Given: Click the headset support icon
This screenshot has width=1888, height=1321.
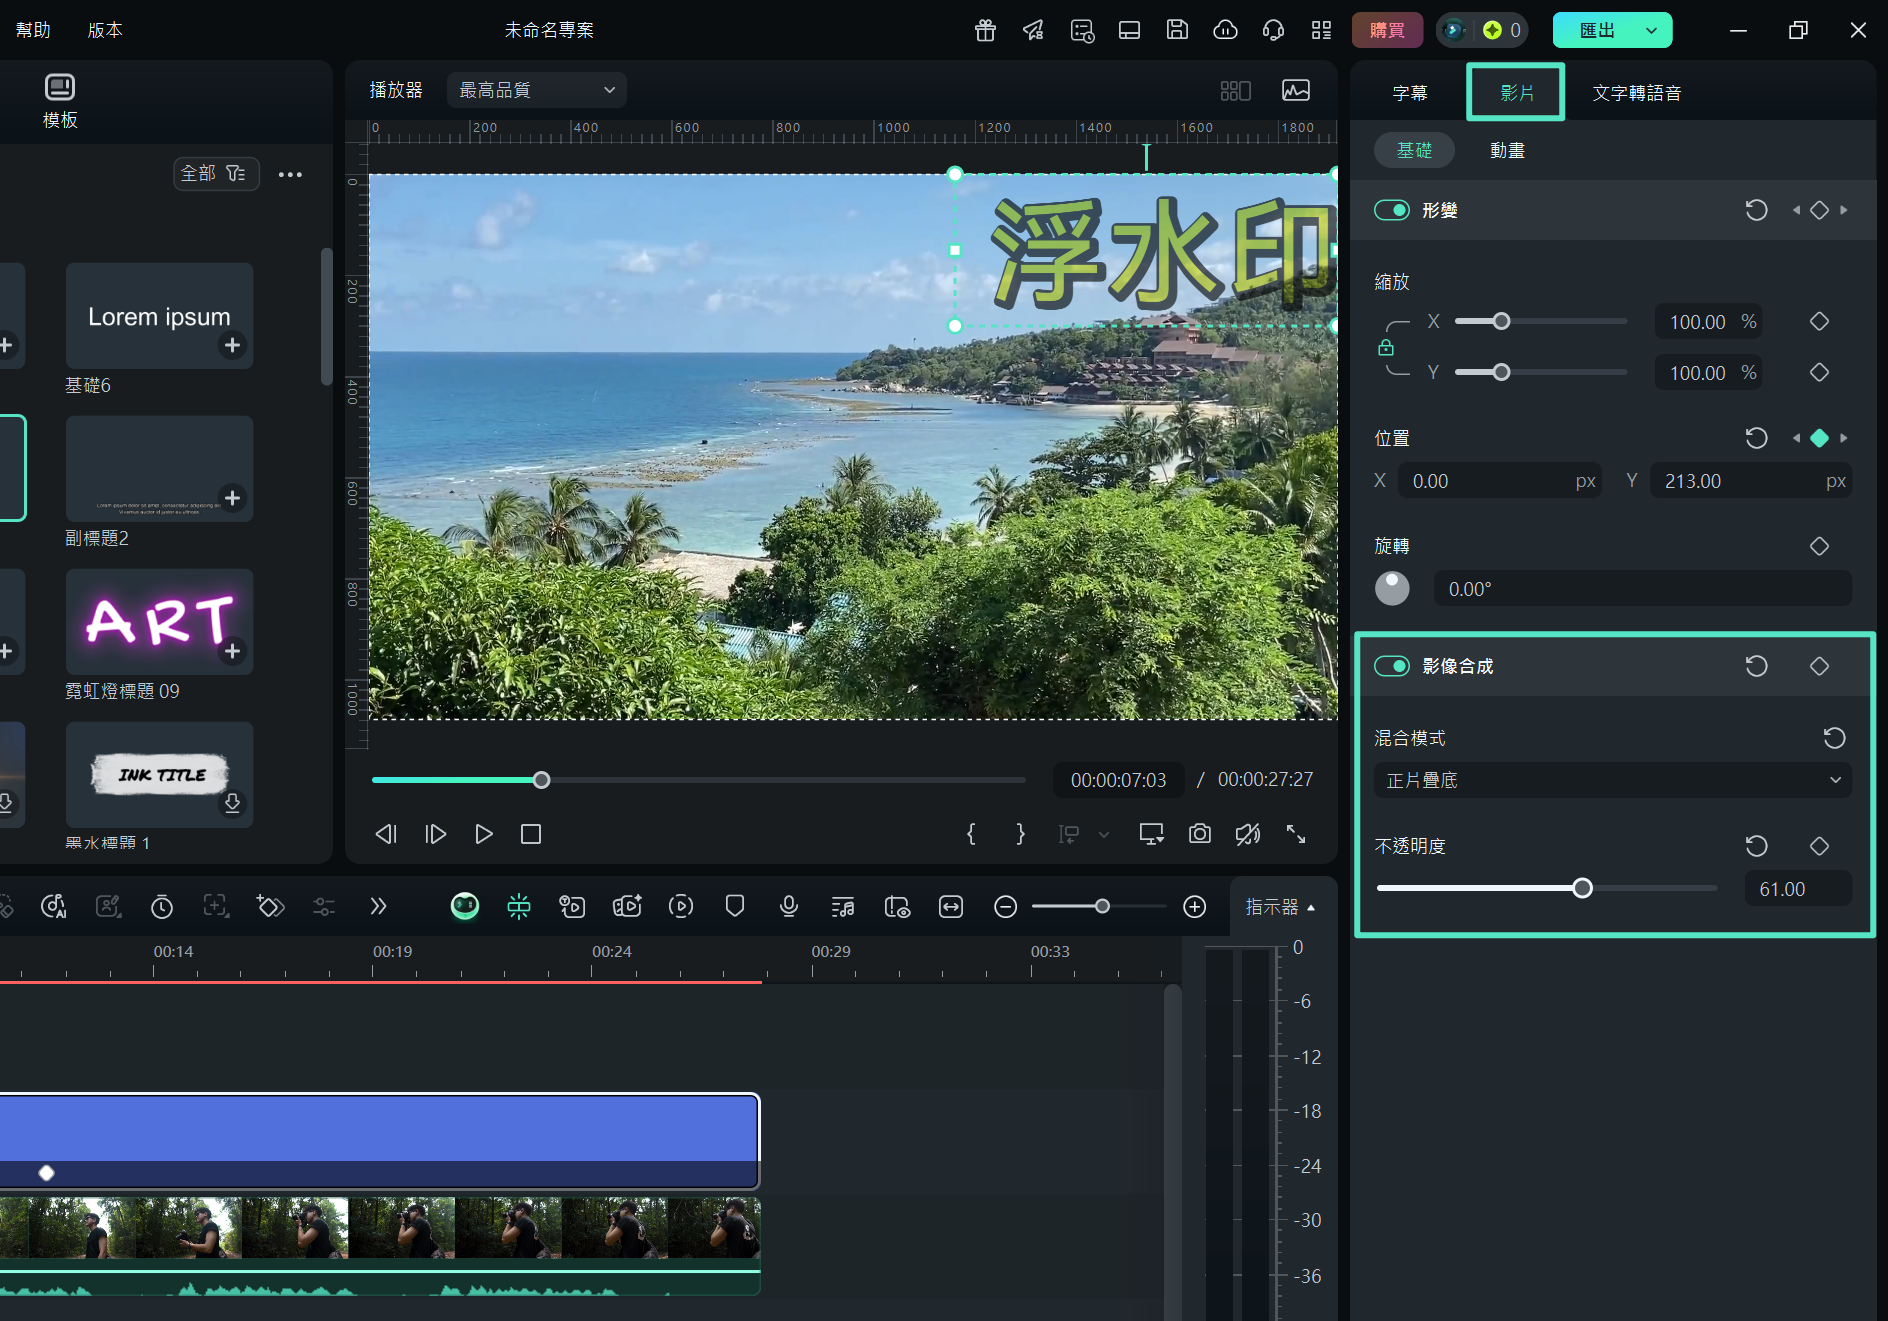Looking at the screenshot, I should [x=1273, y=30].
